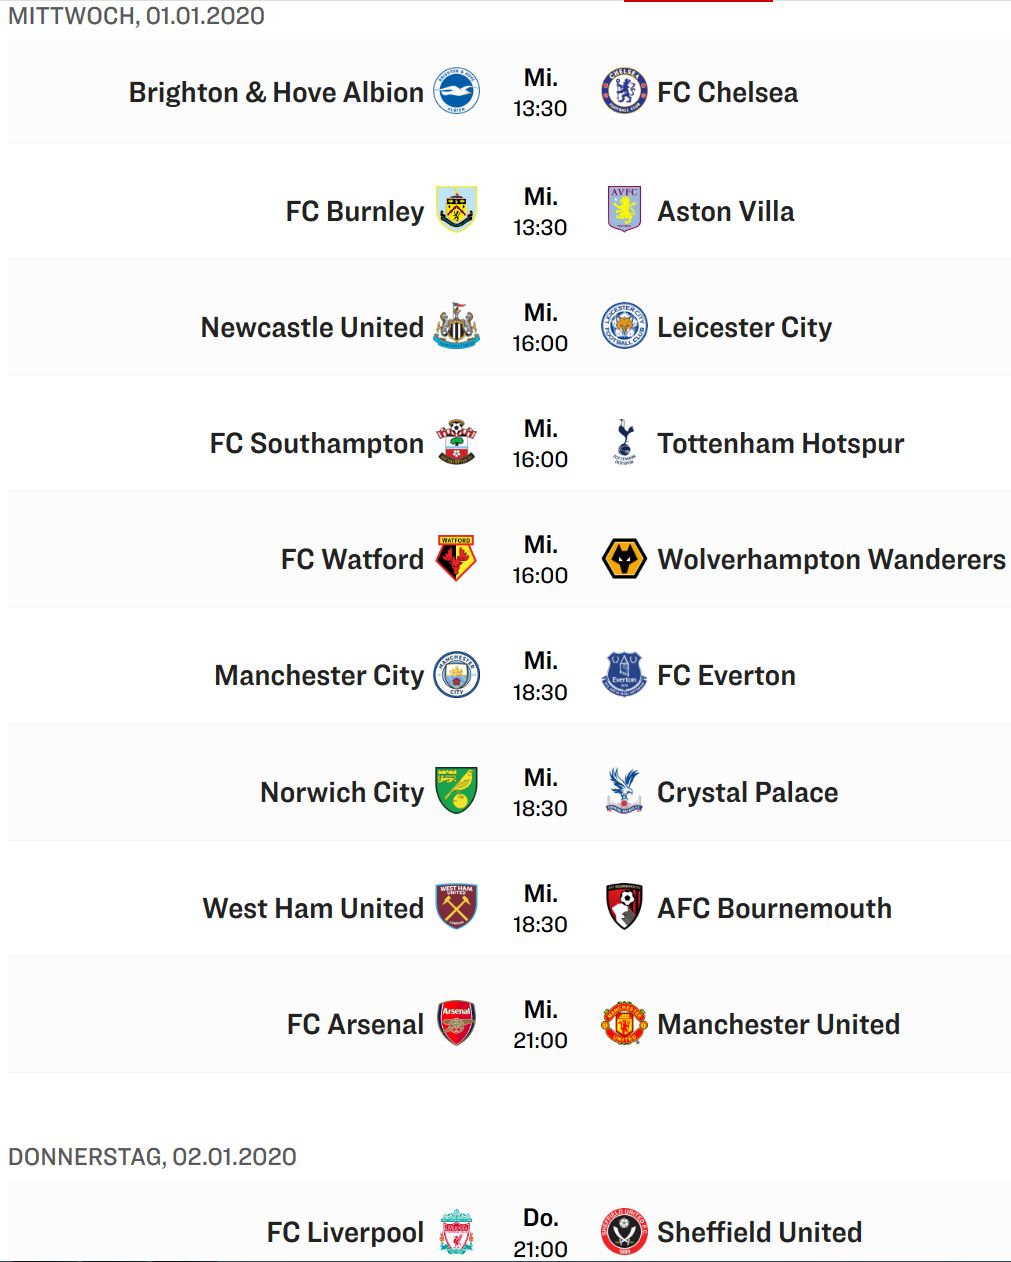Select the FC Burnley crest icon

click(x=456, y=209)
